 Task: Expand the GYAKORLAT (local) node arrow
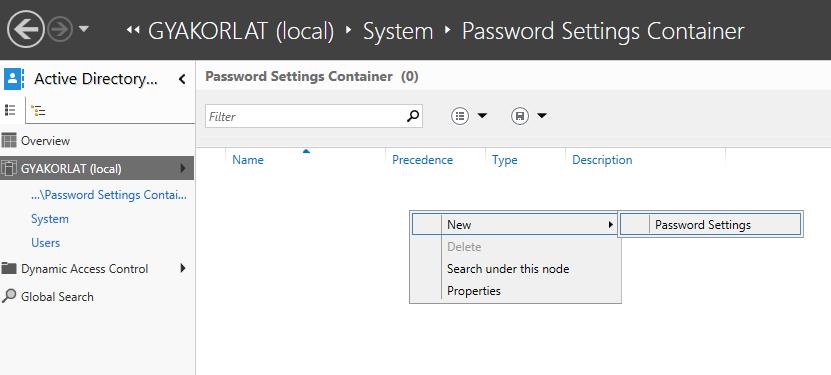coord(183,168)
